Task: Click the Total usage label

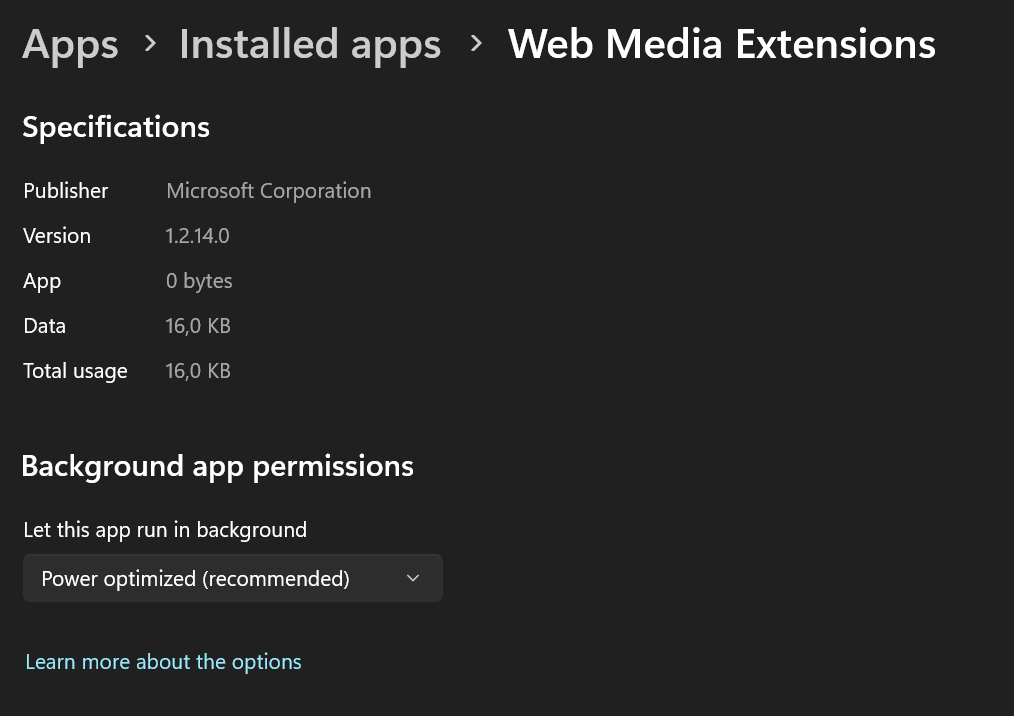Action: (75, 370)
